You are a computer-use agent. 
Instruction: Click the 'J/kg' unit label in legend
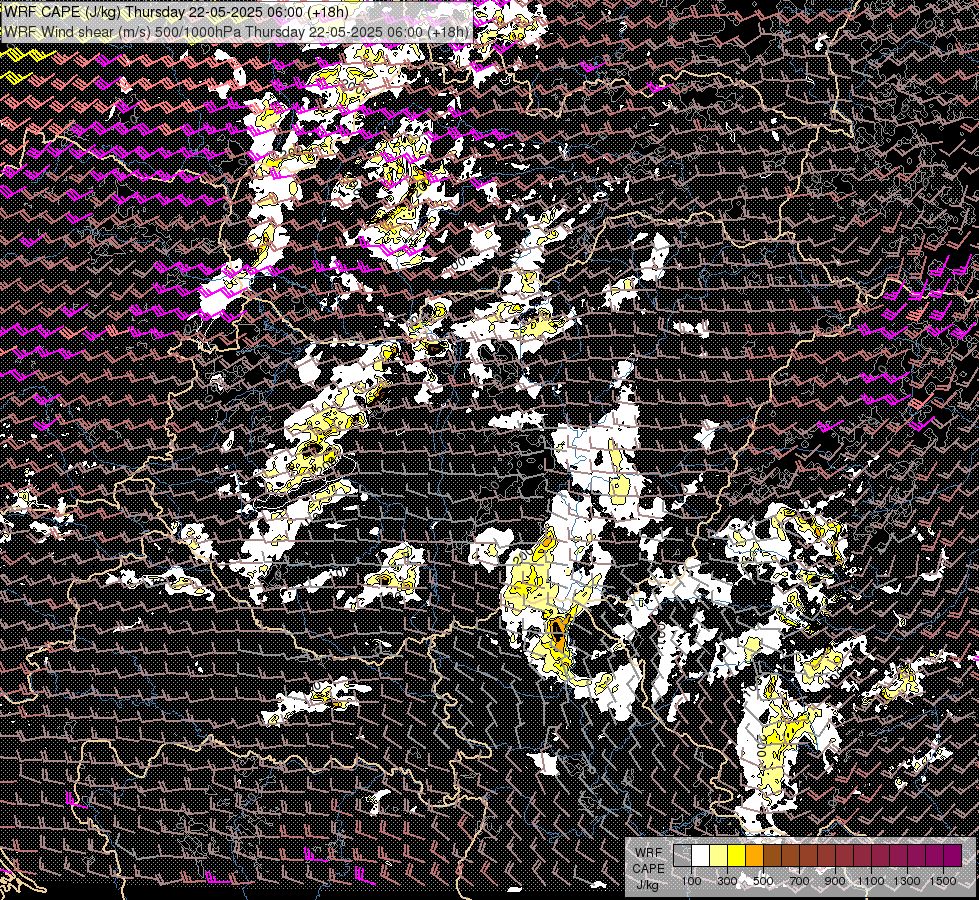(x=648, y=885)
